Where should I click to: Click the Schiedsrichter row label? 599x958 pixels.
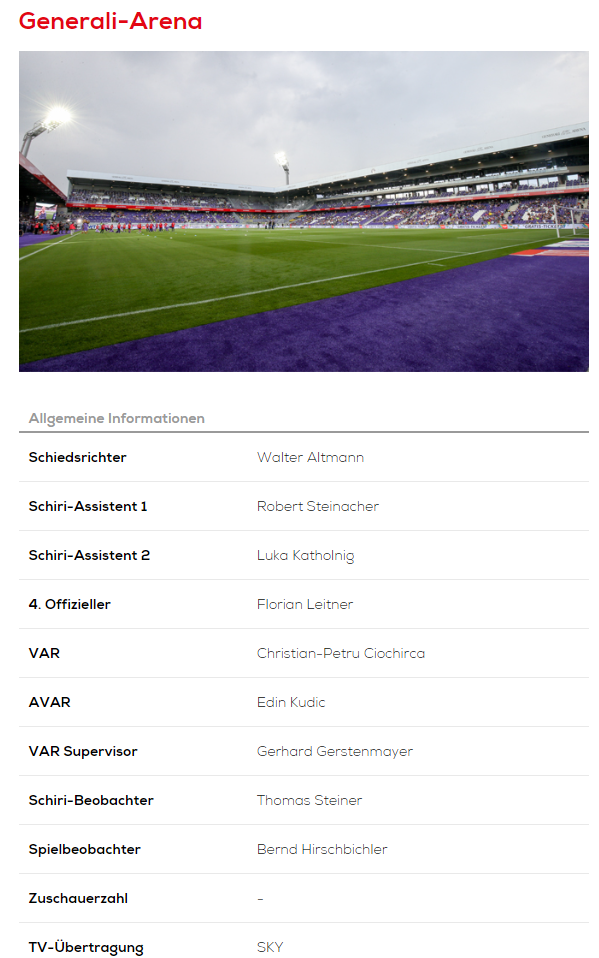(x=78, y=458)
